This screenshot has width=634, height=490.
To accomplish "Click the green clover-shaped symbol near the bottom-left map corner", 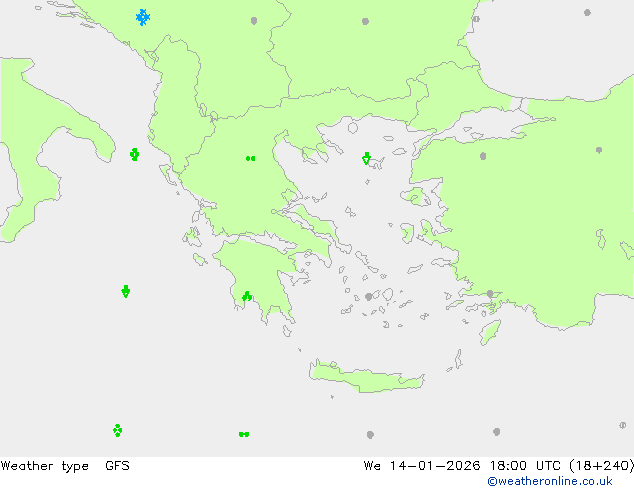I will pyautogui.click(x=117, y=431).
